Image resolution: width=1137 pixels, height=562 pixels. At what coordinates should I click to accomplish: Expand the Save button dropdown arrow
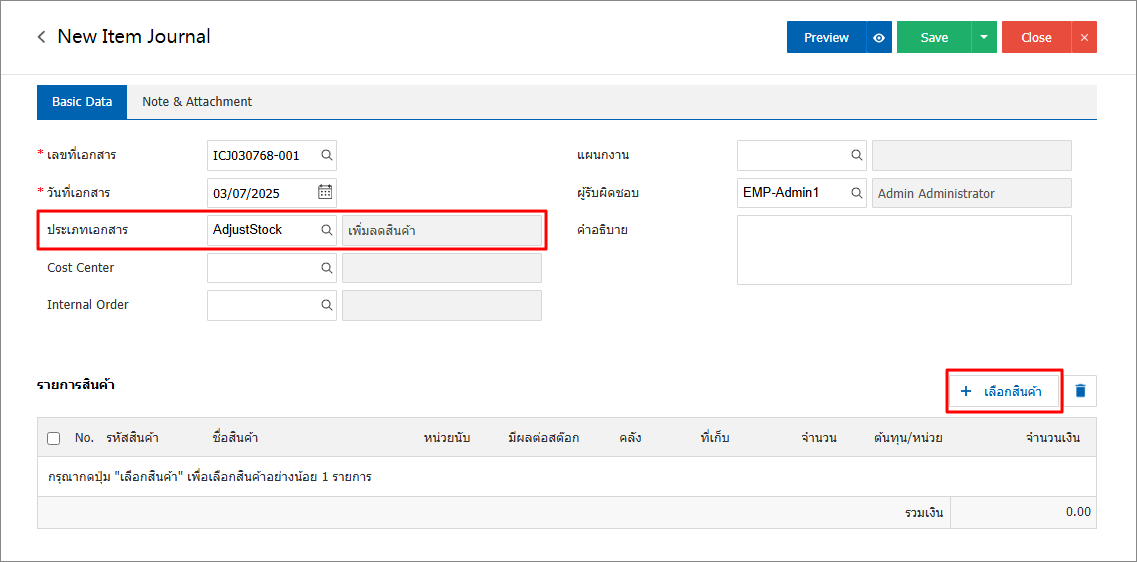click(984, 37)
